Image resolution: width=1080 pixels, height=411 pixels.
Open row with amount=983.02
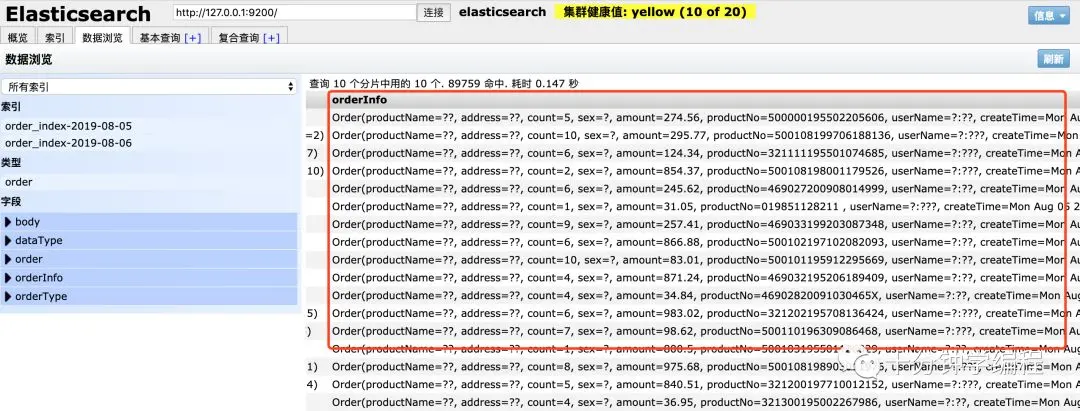click(693, 313)
